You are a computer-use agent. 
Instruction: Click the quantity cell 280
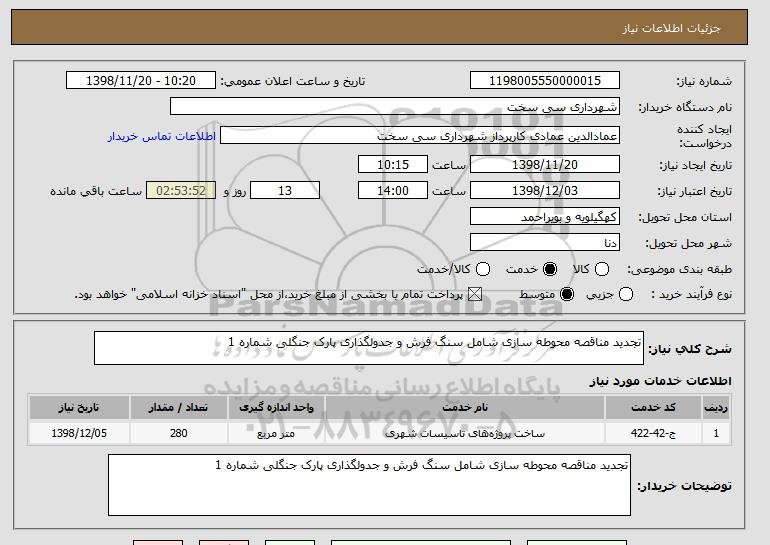(x=178, y=433)
